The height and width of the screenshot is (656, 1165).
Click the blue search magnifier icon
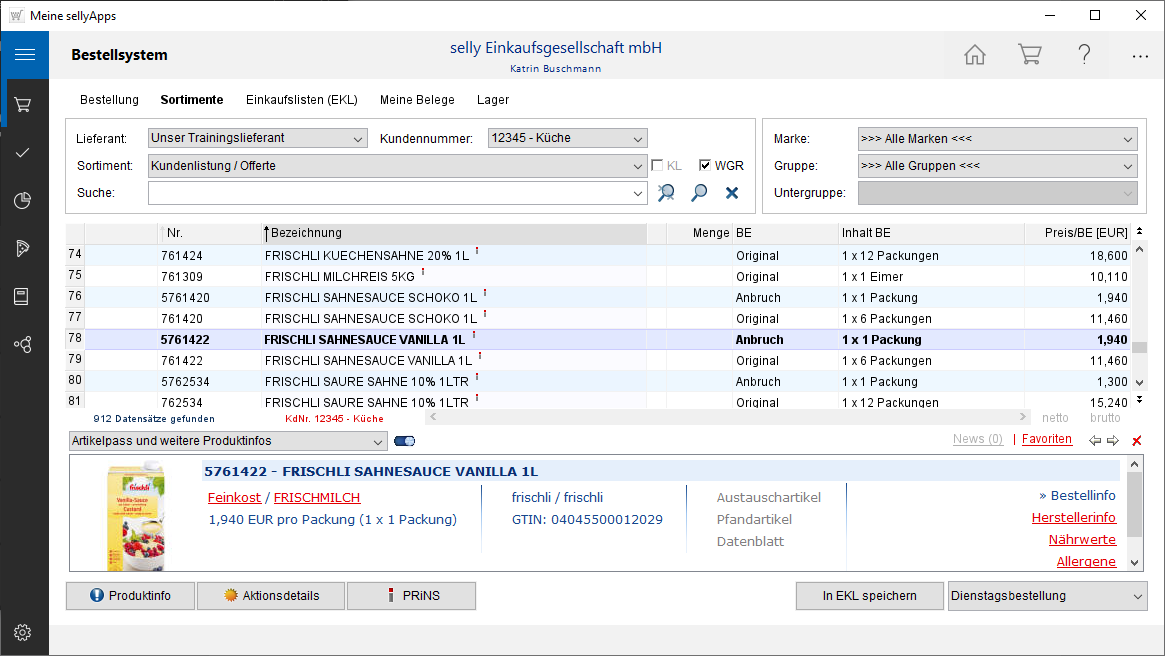(699, 192)
